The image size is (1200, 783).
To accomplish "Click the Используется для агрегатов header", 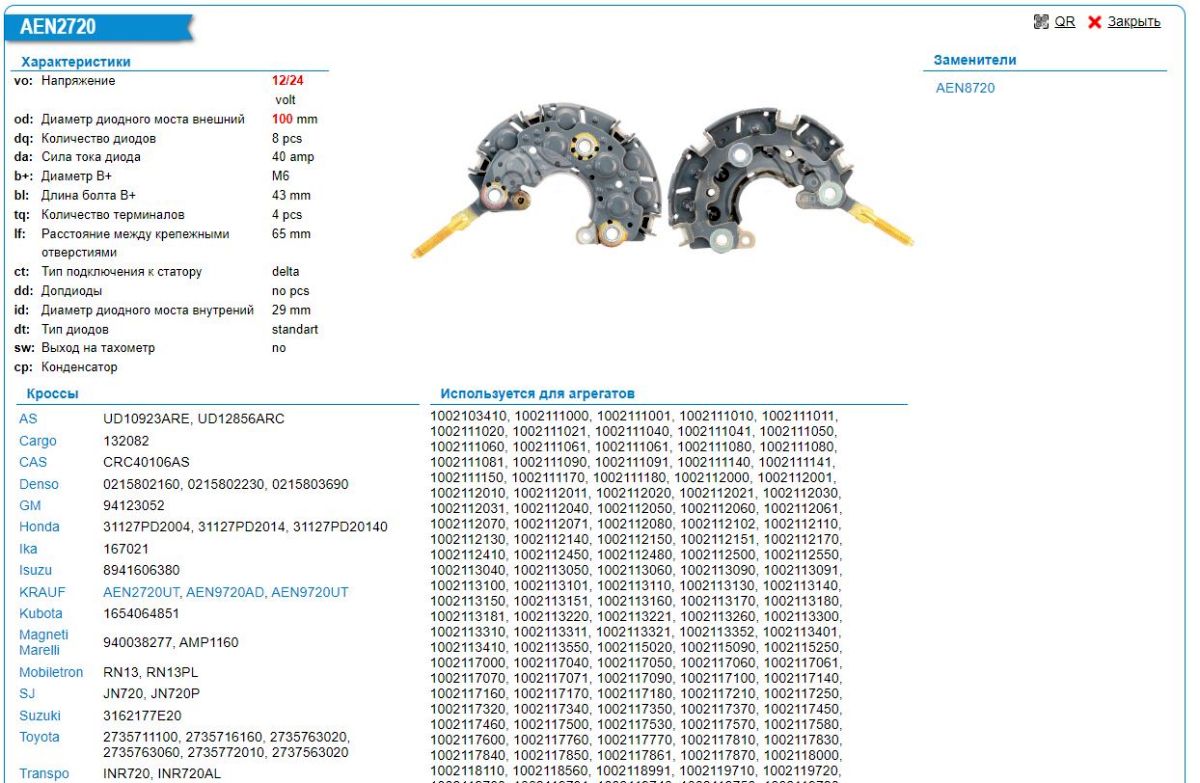I will 537,394.
